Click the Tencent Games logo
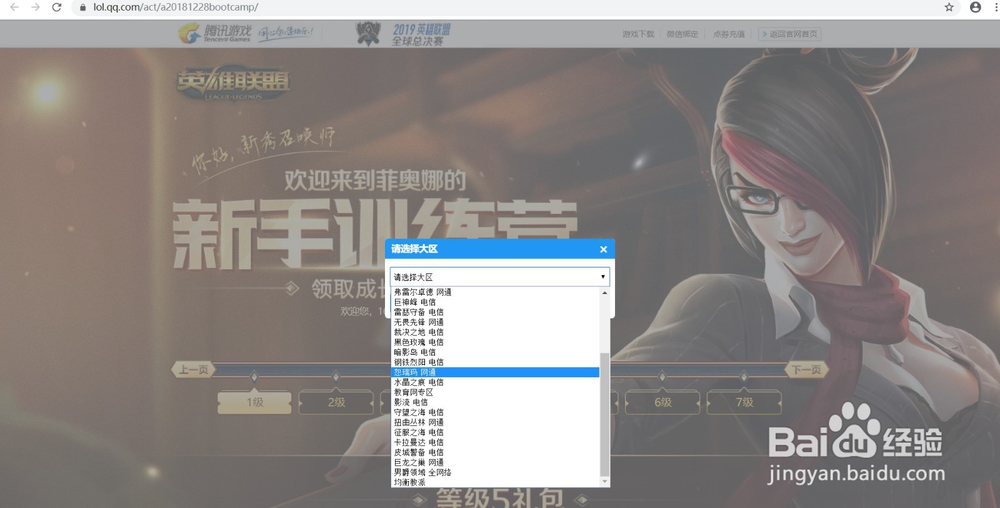This screenshot has width=1000, height=508. click(216, 34)
